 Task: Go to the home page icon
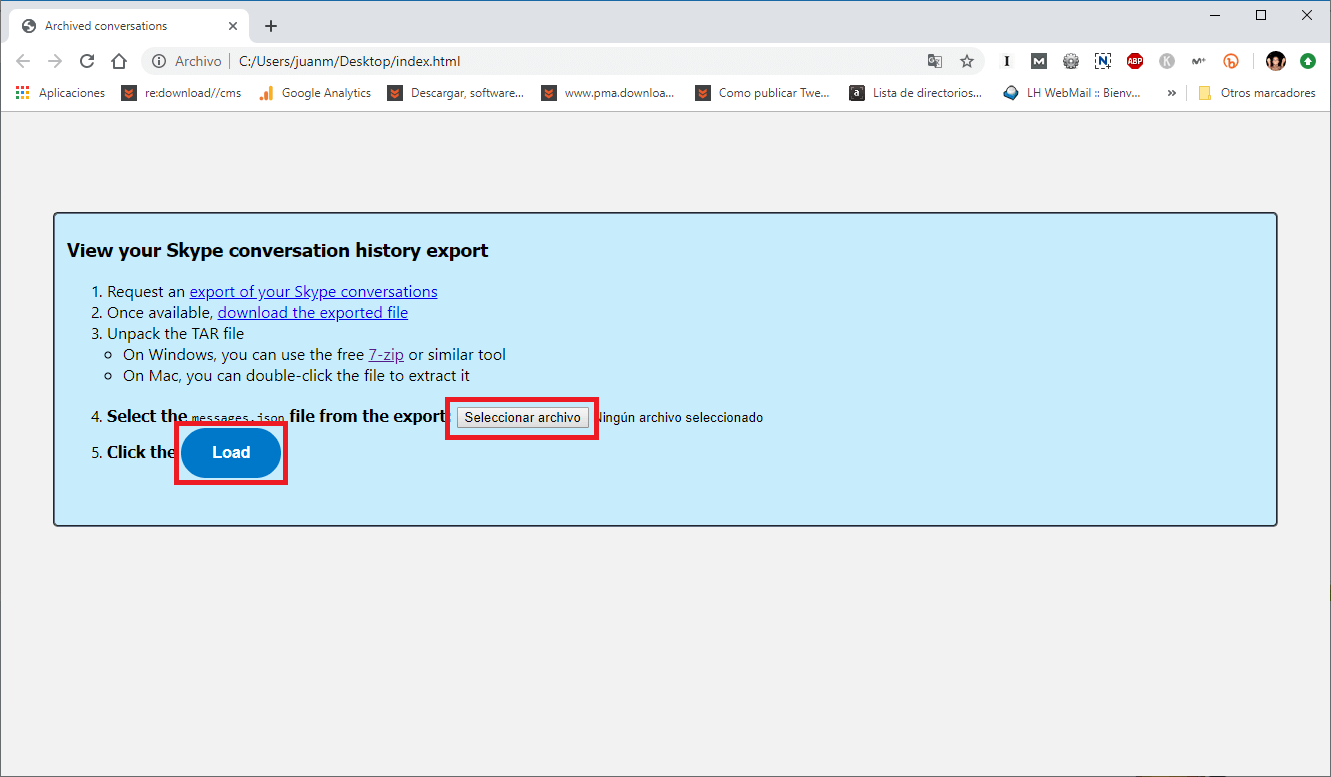point(119,61)
